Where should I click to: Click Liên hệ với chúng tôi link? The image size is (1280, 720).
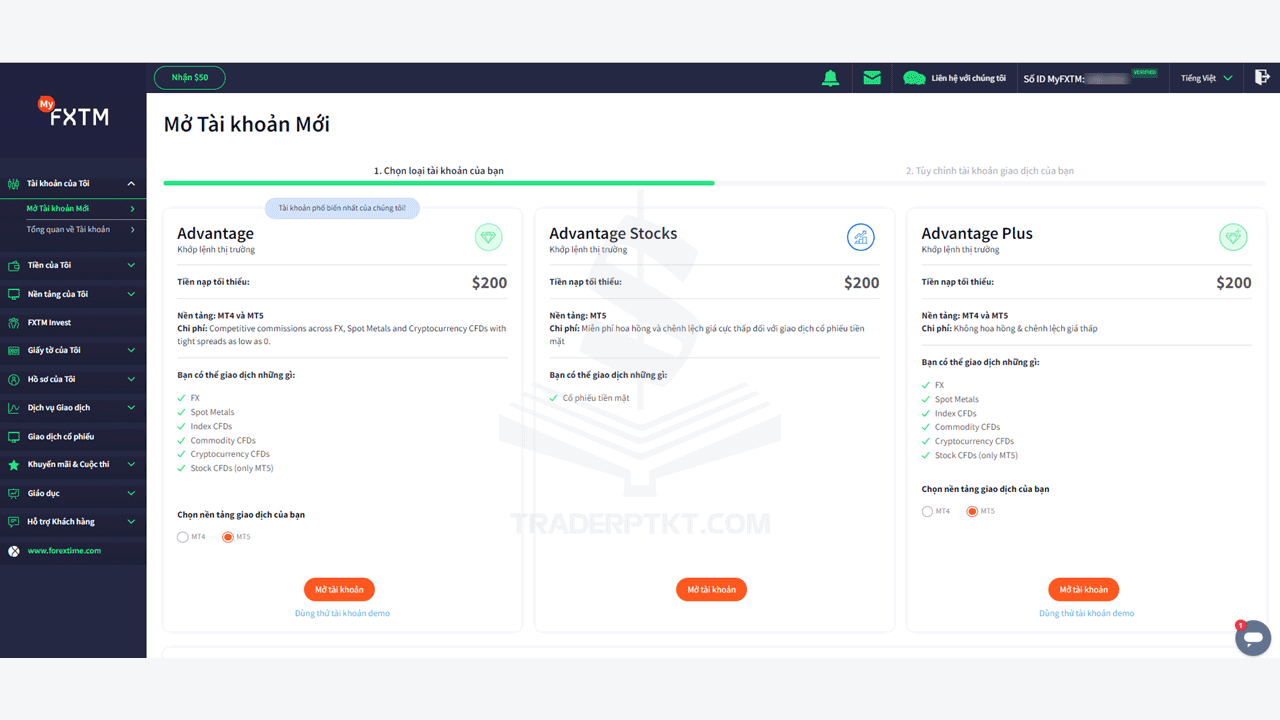click(968, 78)
